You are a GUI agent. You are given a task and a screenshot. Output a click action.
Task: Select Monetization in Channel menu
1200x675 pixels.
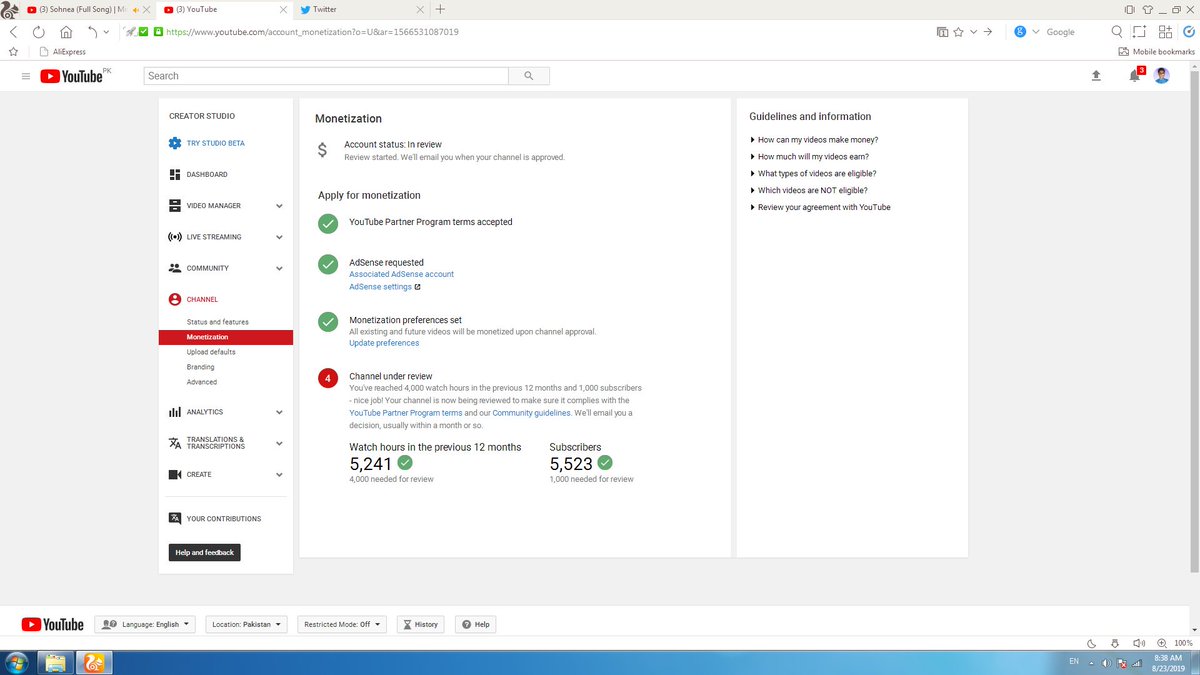tap(225, 337)
